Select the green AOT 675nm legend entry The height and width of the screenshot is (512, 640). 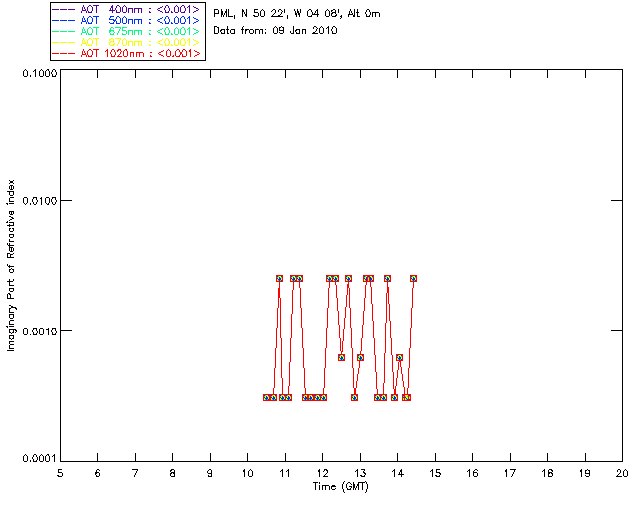pyautogui.click(x=126, y=31)
